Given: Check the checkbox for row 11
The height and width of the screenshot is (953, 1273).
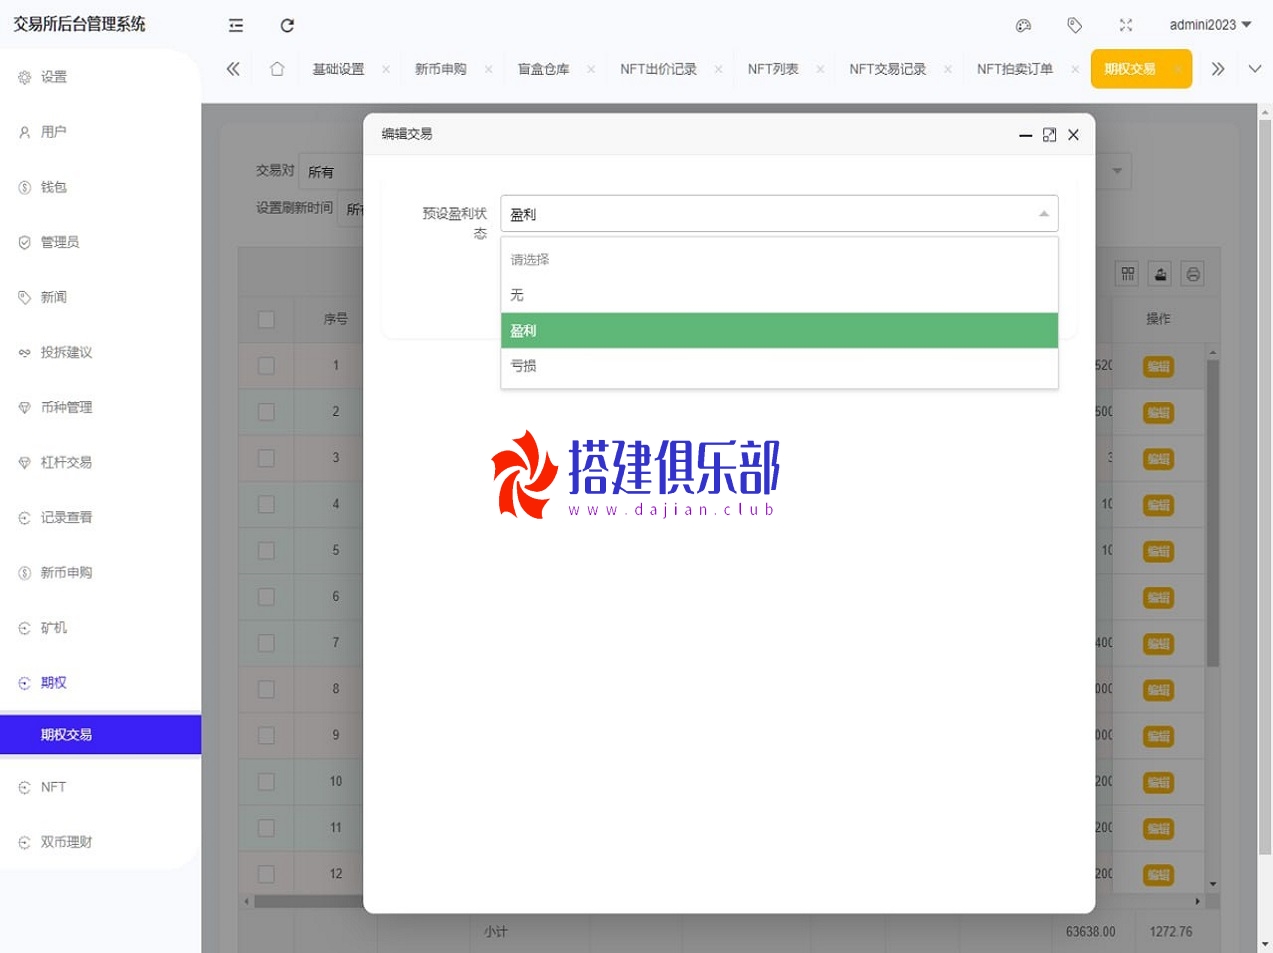Looking at the screenshot, I should pyautogui.click(x=266, y=828).
